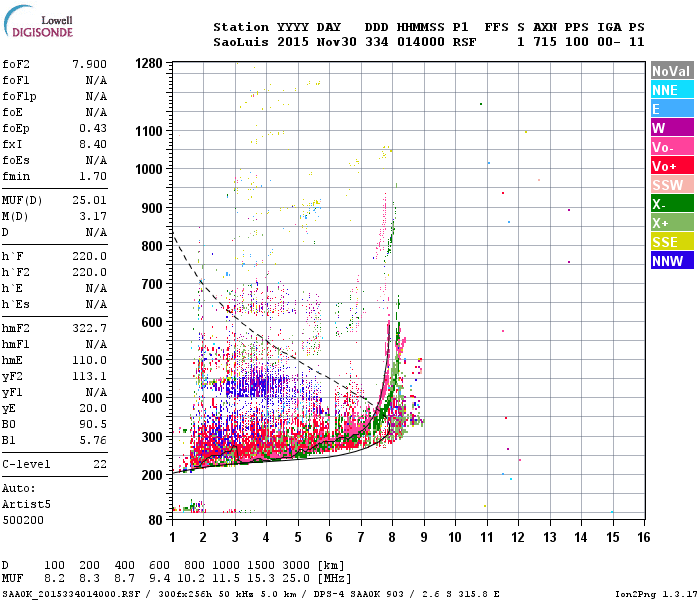Click the MUF(D) value 25.01
The image size is (700, 600).
click(x=89, y=200)
